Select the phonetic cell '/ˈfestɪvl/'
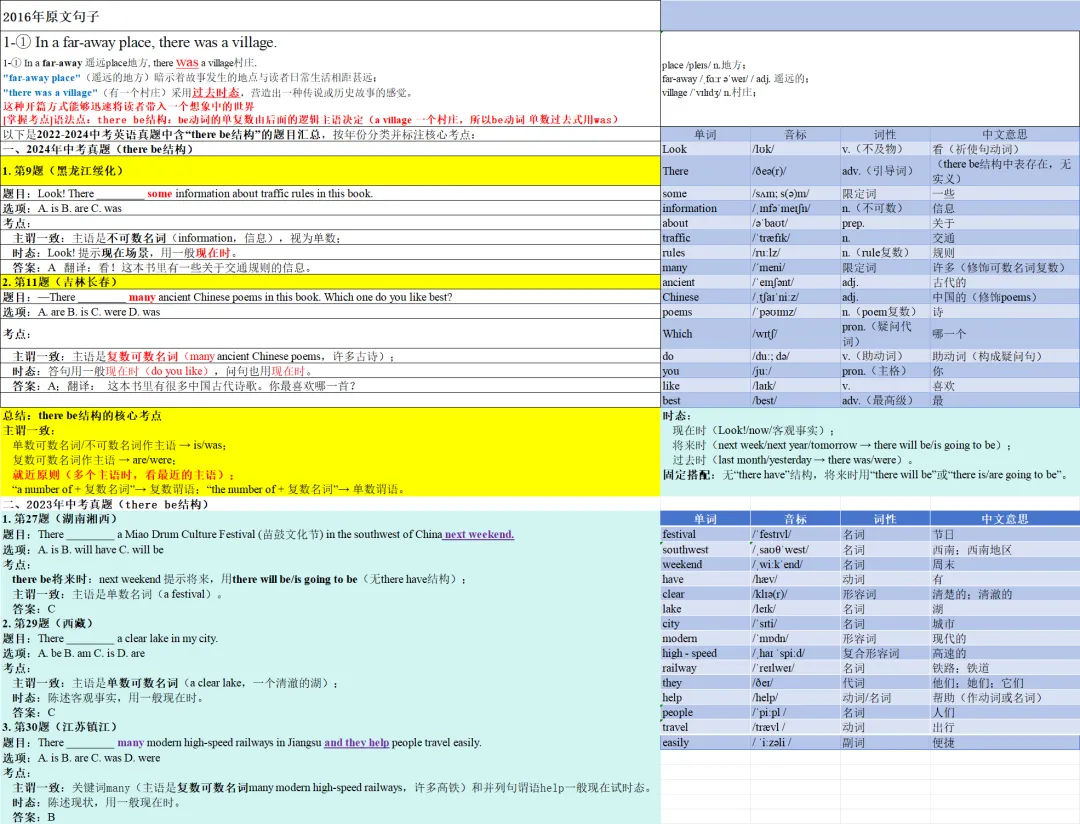1080x824 pixels. click(x=796, y=534)
